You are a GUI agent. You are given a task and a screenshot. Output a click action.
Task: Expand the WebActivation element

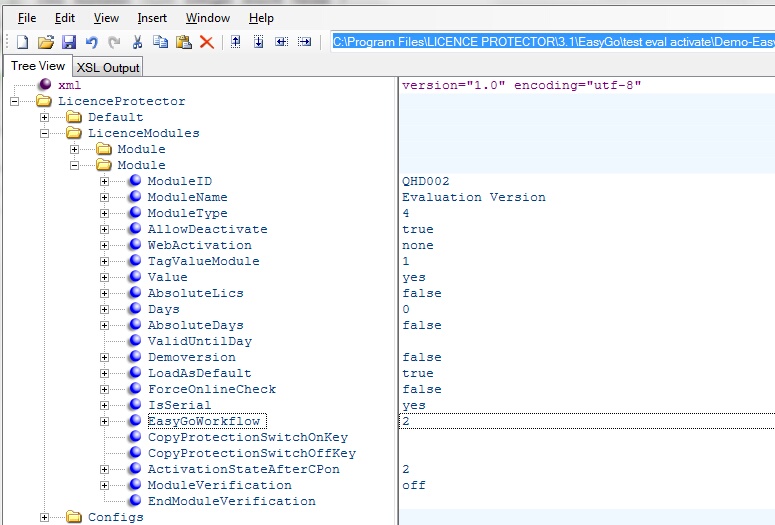click(104, 245)
